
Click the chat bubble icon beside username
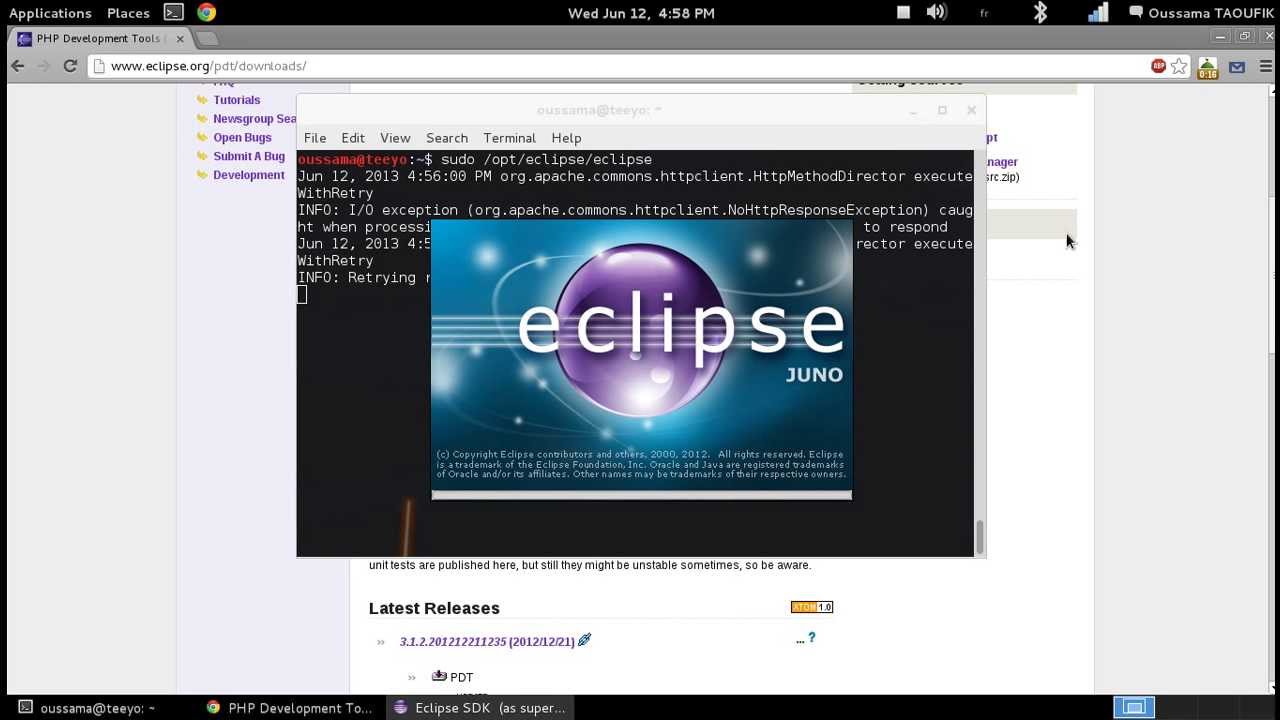point(1136,13)
